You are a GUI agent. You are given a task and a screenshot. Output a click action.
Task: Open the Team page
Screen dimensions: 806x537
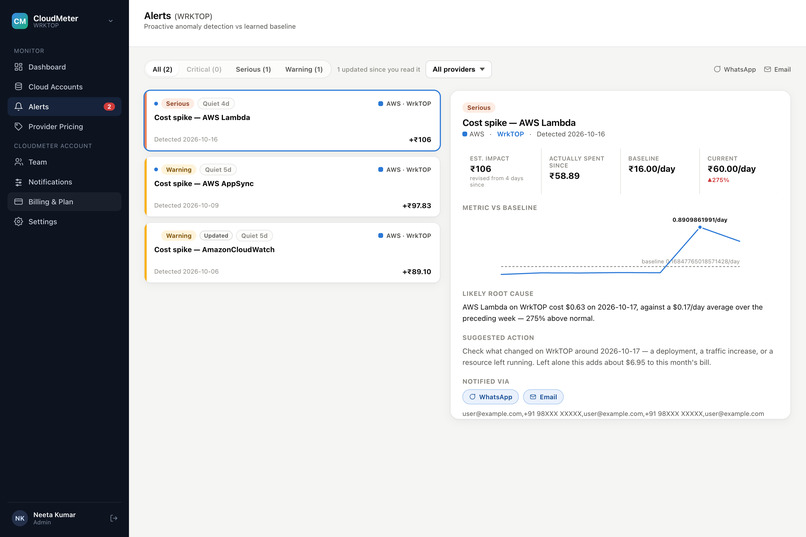[x=64, y=162]
